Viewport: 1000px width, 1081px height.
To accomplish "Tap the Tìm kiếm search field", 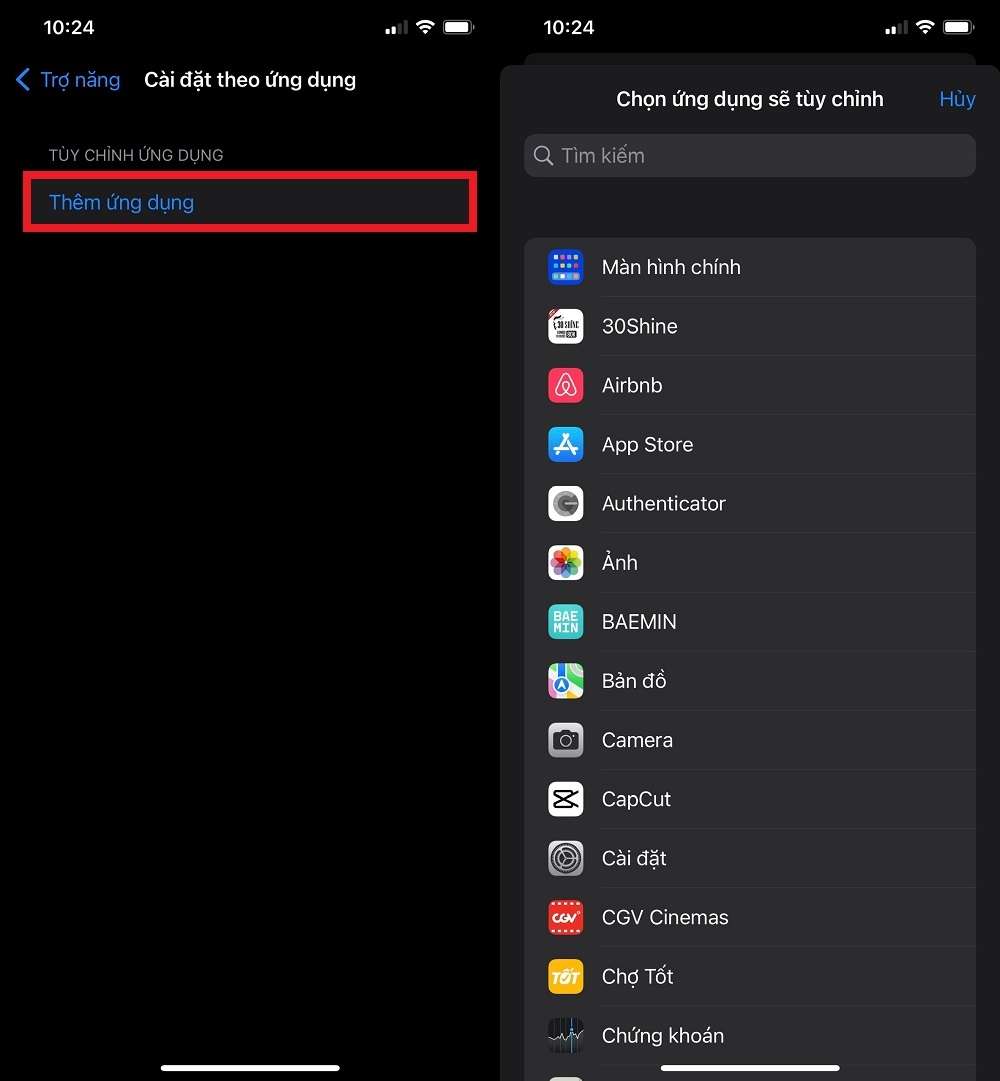I will point(750,155).
